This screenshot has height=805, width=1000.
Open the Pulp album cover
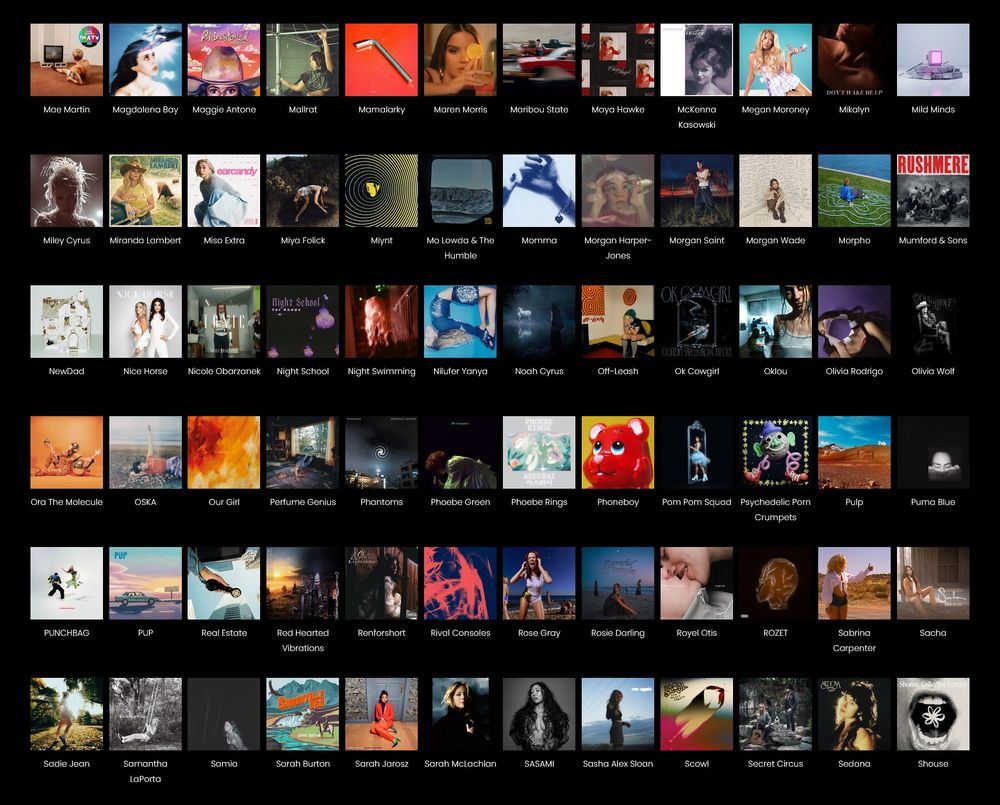pyautogui.click(x=854, y=452)
